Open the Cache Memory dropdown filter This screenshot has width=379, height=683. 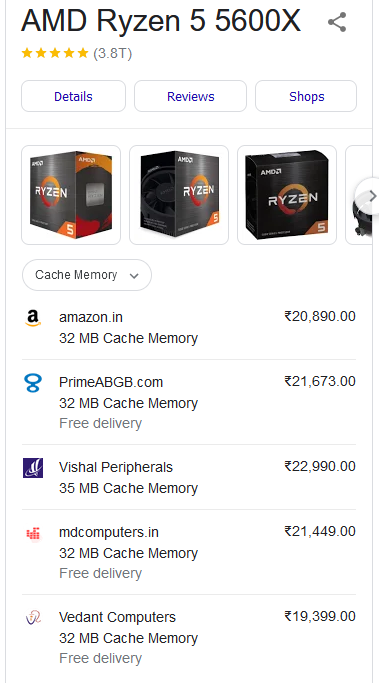point(87,275)
